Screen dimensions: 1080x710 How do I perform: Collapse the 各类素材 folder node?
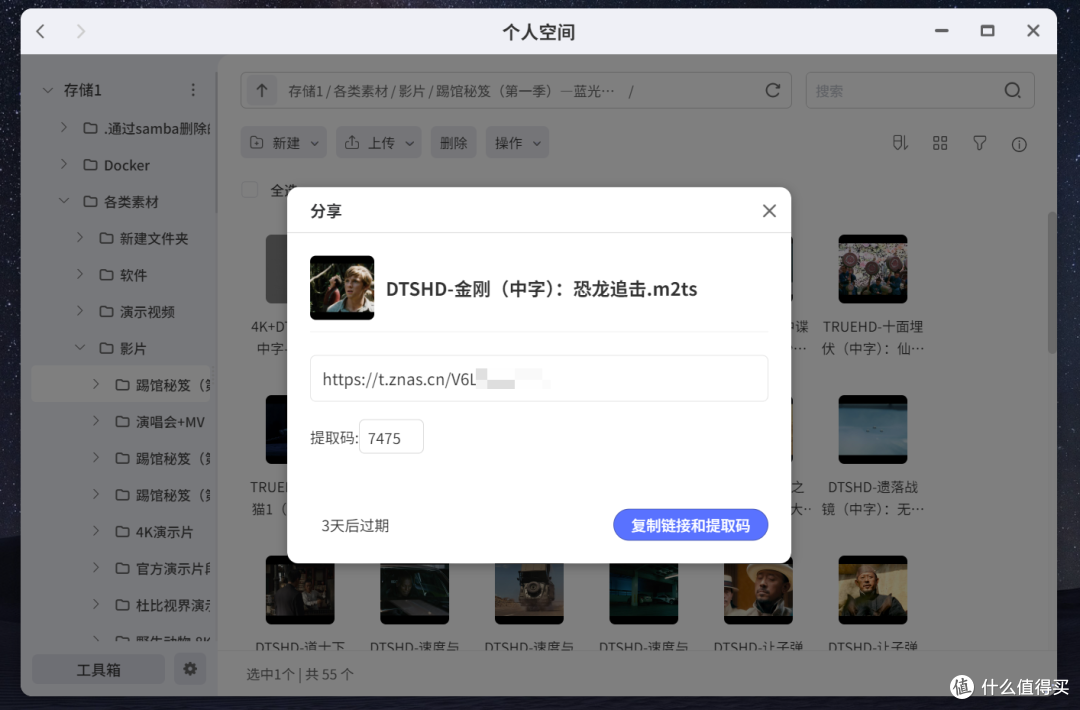click(64, 201)
